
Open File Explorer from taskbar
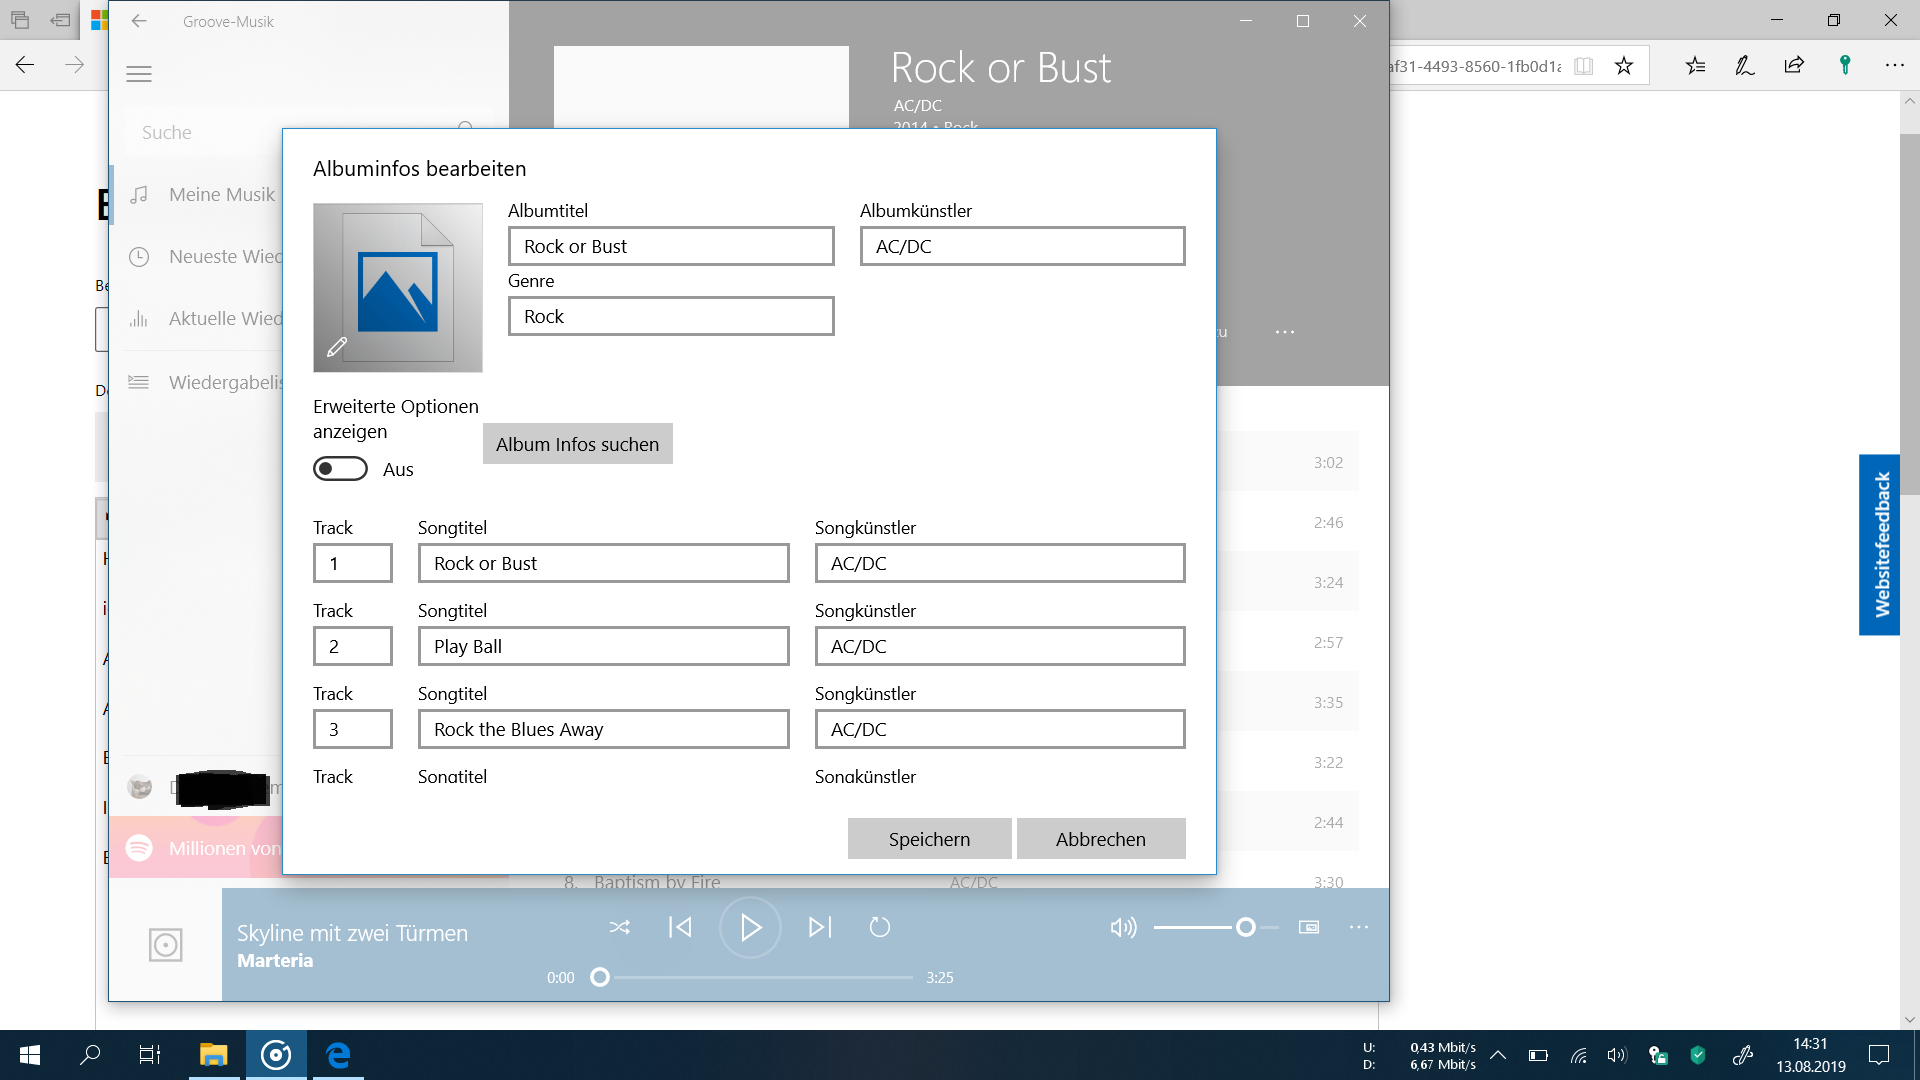(x=213, y=1055)
